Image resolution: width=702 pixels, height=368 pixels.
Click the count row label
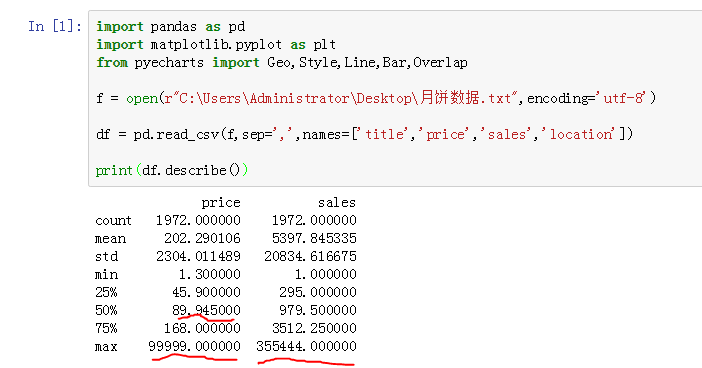[x=113, y=220]
